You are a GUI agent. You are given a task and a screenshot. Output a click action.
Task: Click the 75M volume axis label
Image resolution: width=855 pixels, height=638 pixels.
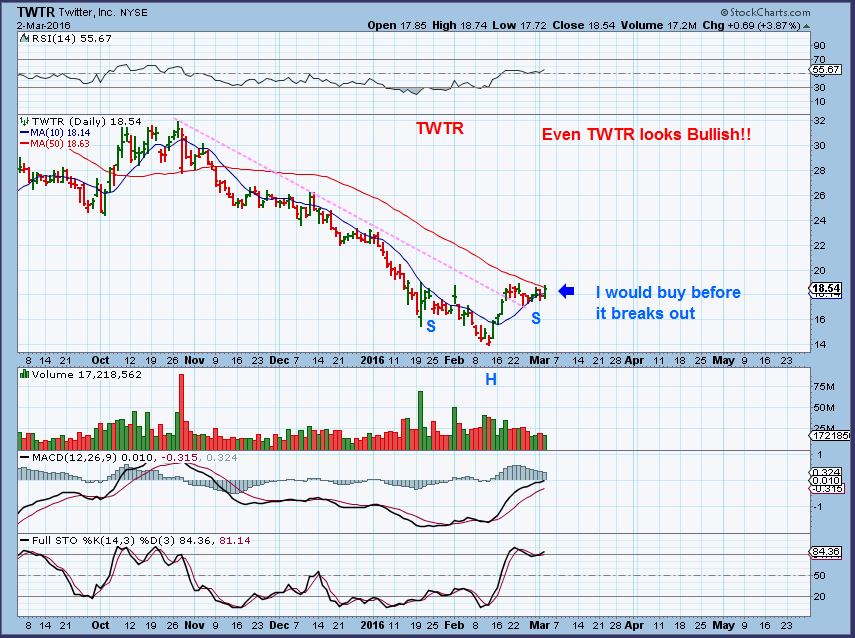(823, 387)
